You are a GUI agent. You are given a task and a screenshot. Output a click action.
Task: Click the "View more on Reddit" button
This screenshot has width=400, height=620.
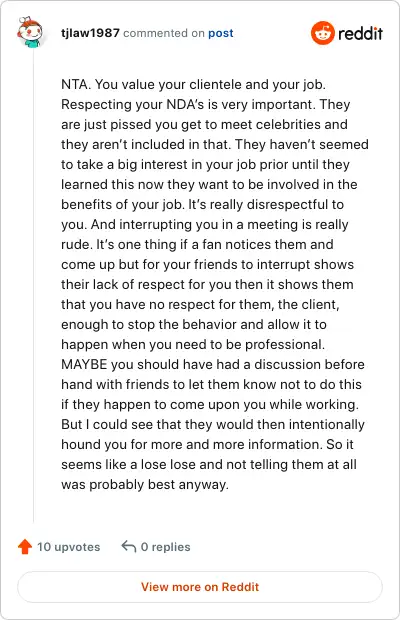[x=200, y=587]
